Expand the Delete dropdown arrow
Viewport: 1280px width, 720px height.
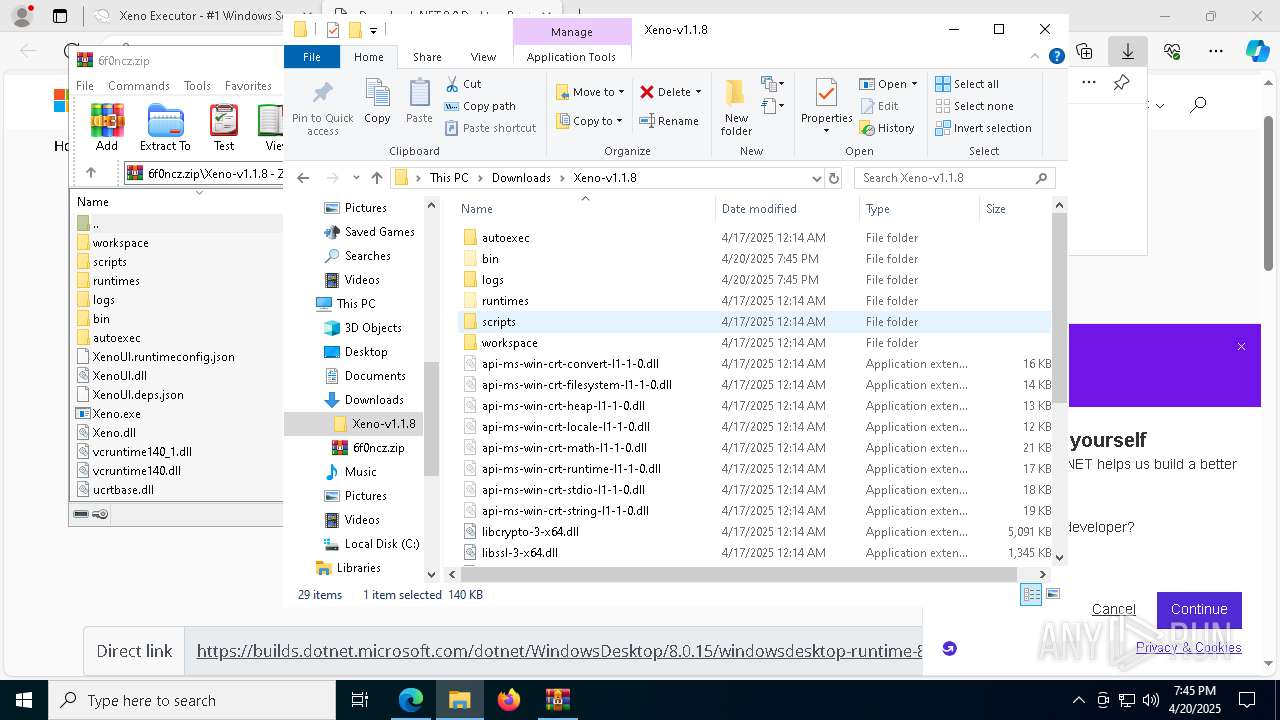click(698, 92)
